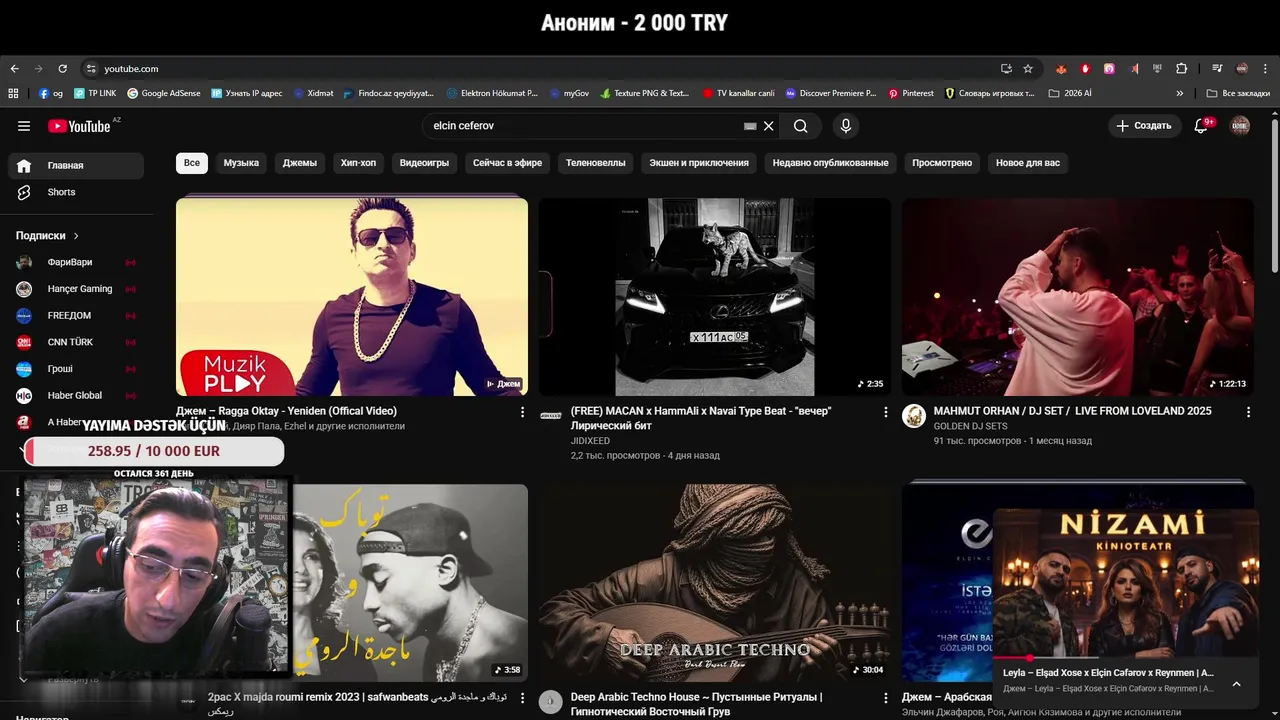The width and height of the screenshot is (1280, 720).
Task: Open the myGov bookmark
Action: [569, 93]
